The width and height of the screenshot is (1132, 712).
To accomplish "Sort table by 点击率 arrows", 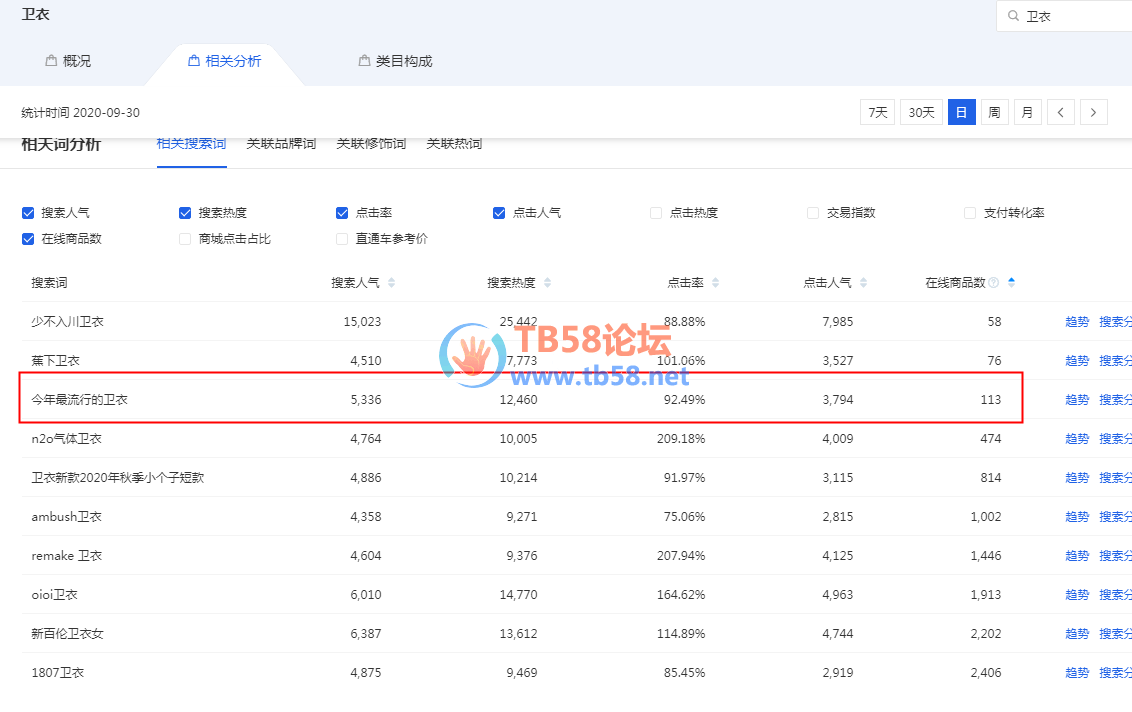I will (715, 282).
